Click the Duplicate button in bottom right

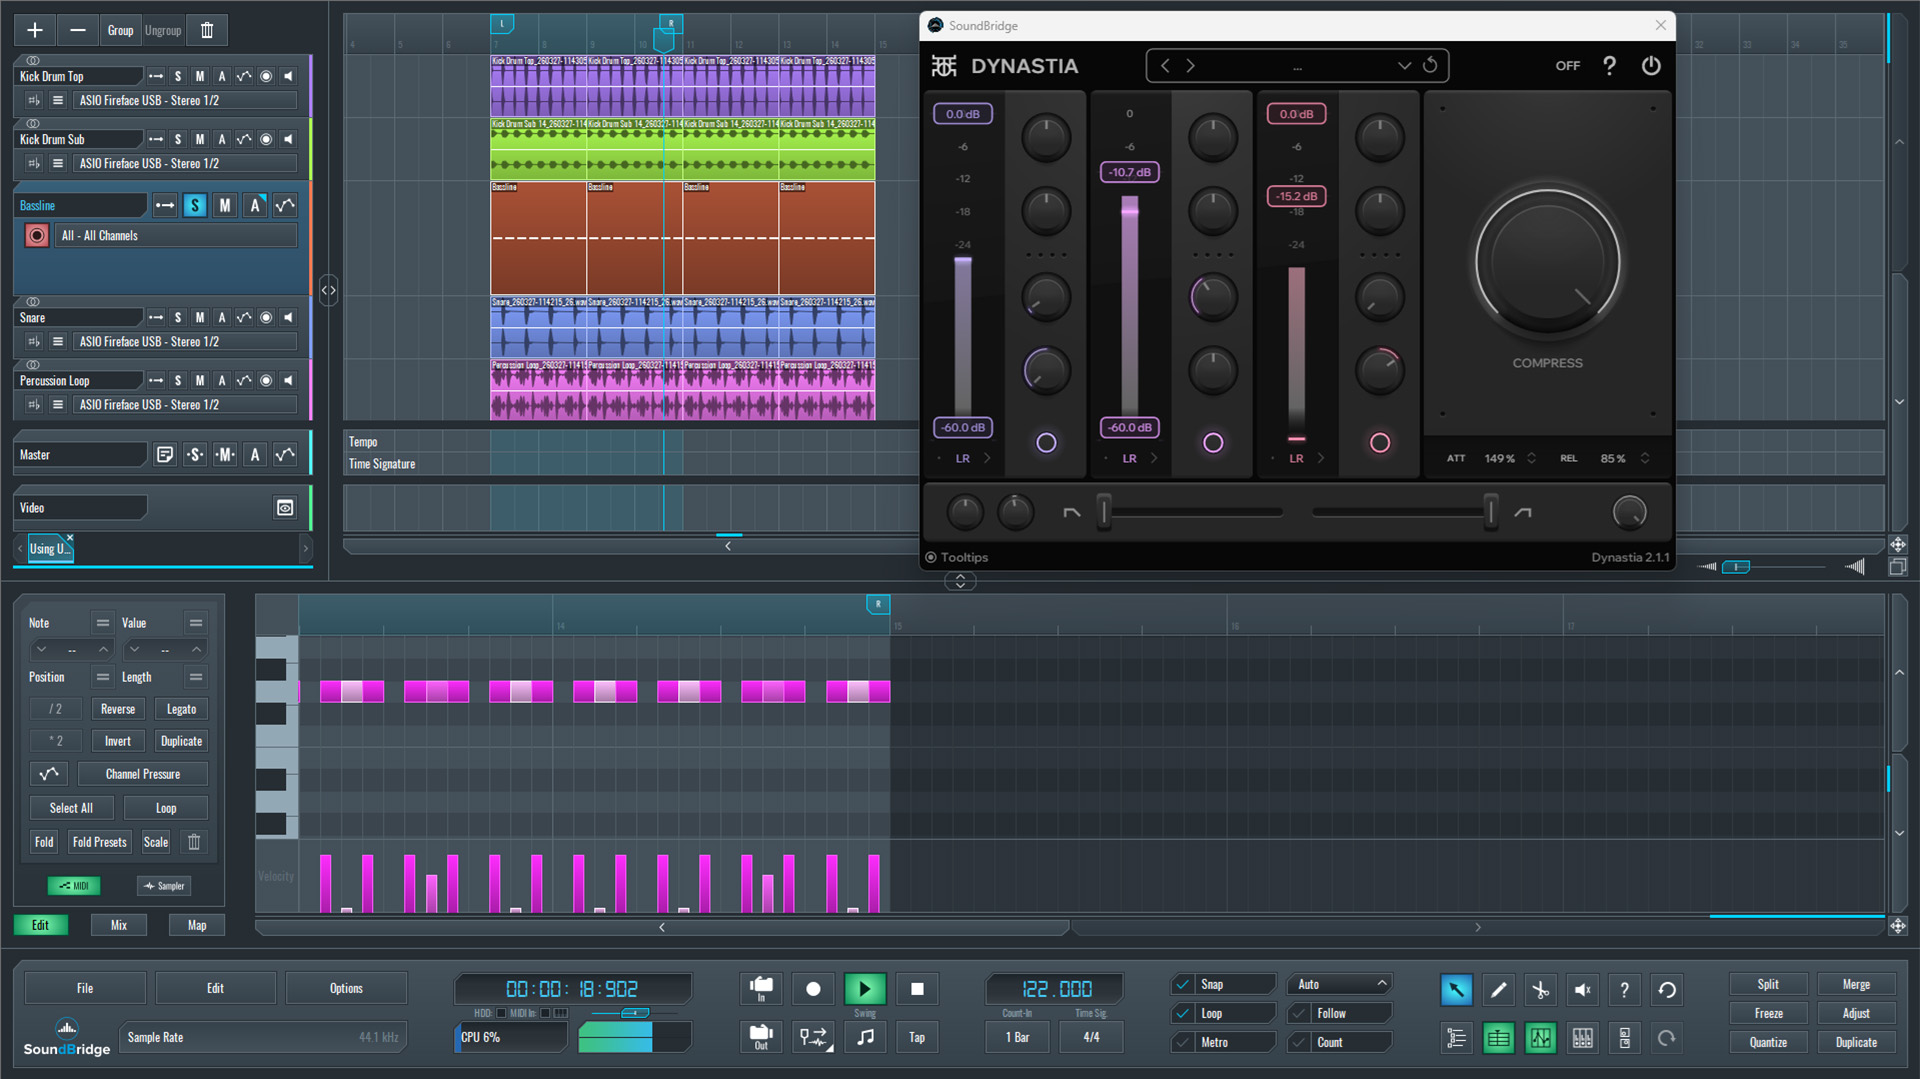(x=1856, y=1042)
